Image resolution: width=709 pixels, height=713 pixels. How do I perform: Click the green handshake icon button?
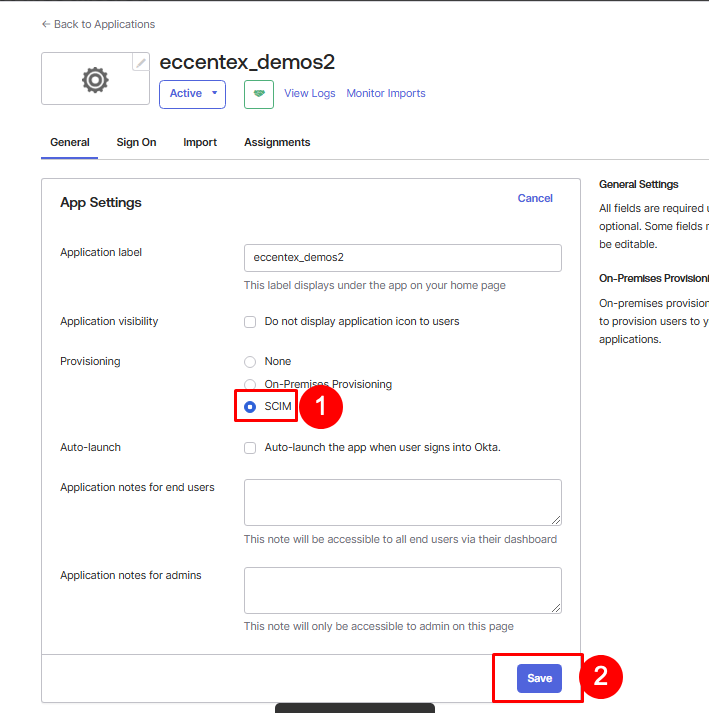(259, 94)
